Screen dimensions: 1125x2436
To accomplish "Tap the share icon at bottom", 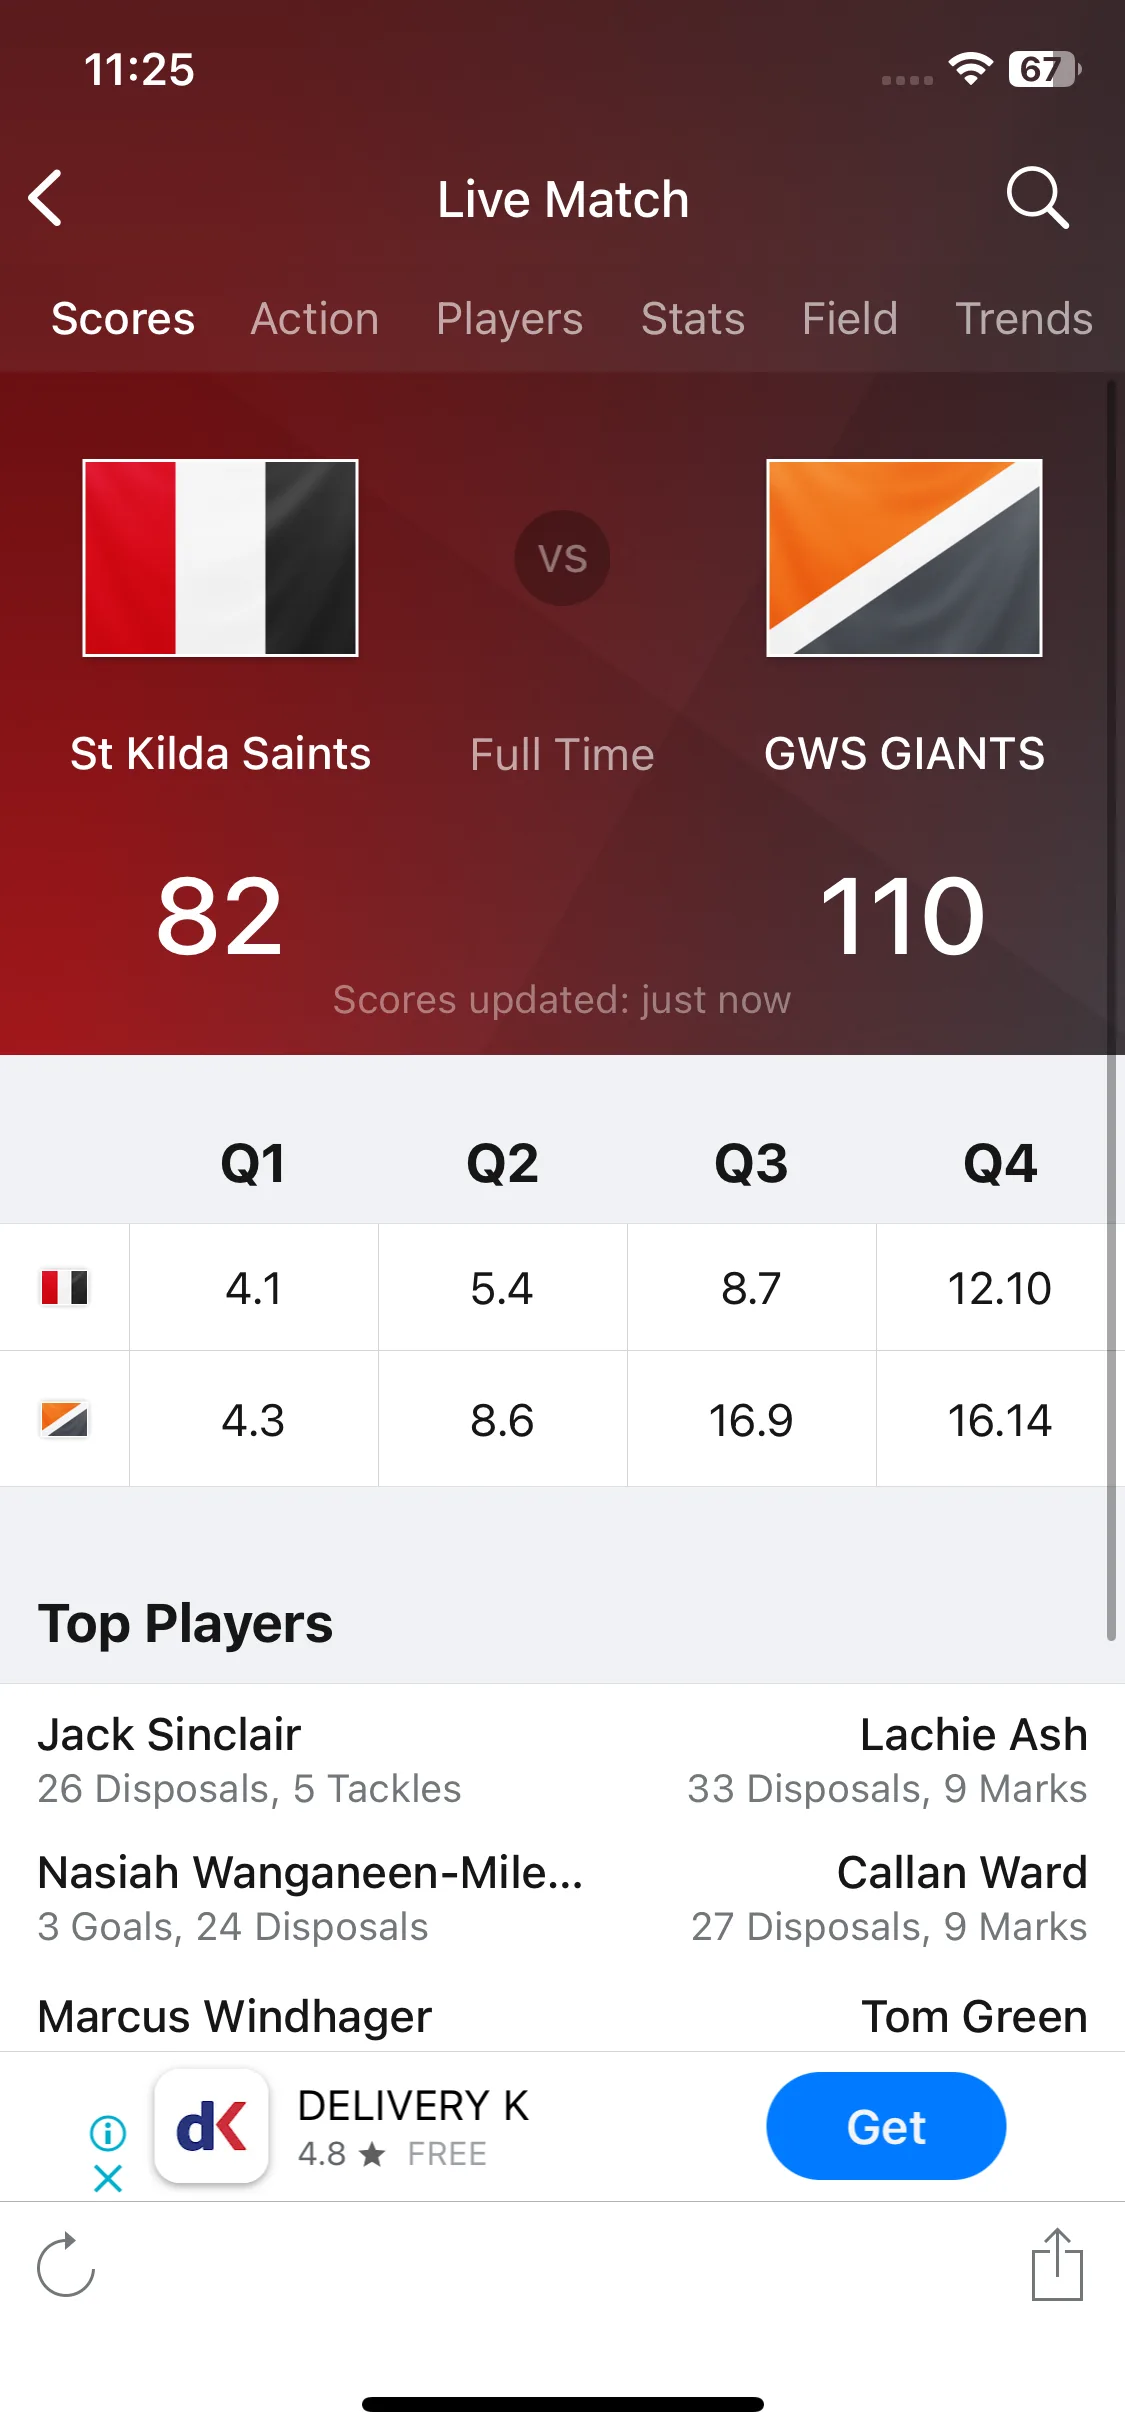I will (1057, 2264).
